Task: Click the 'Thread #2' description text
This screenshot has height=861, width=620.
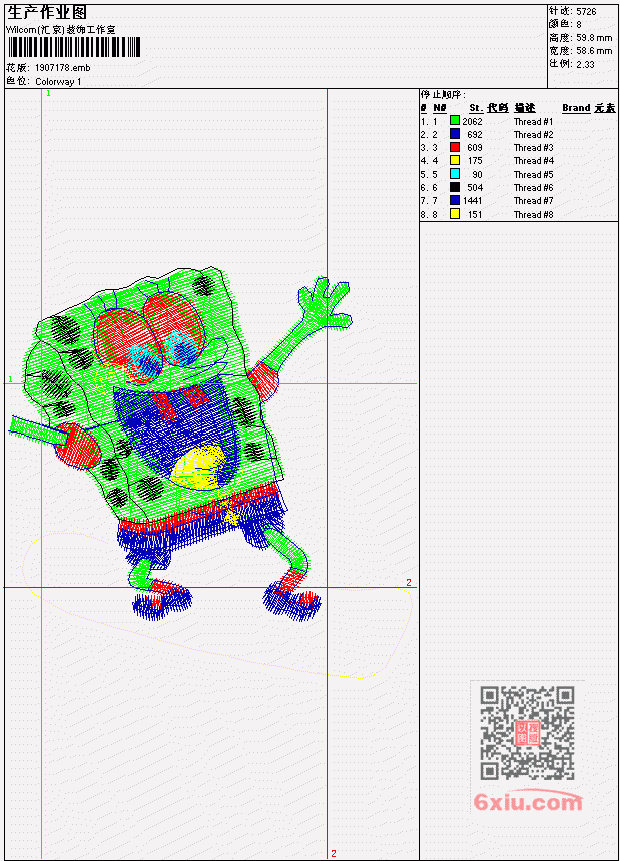Action: pyautogui.click(x=533, y=135)
